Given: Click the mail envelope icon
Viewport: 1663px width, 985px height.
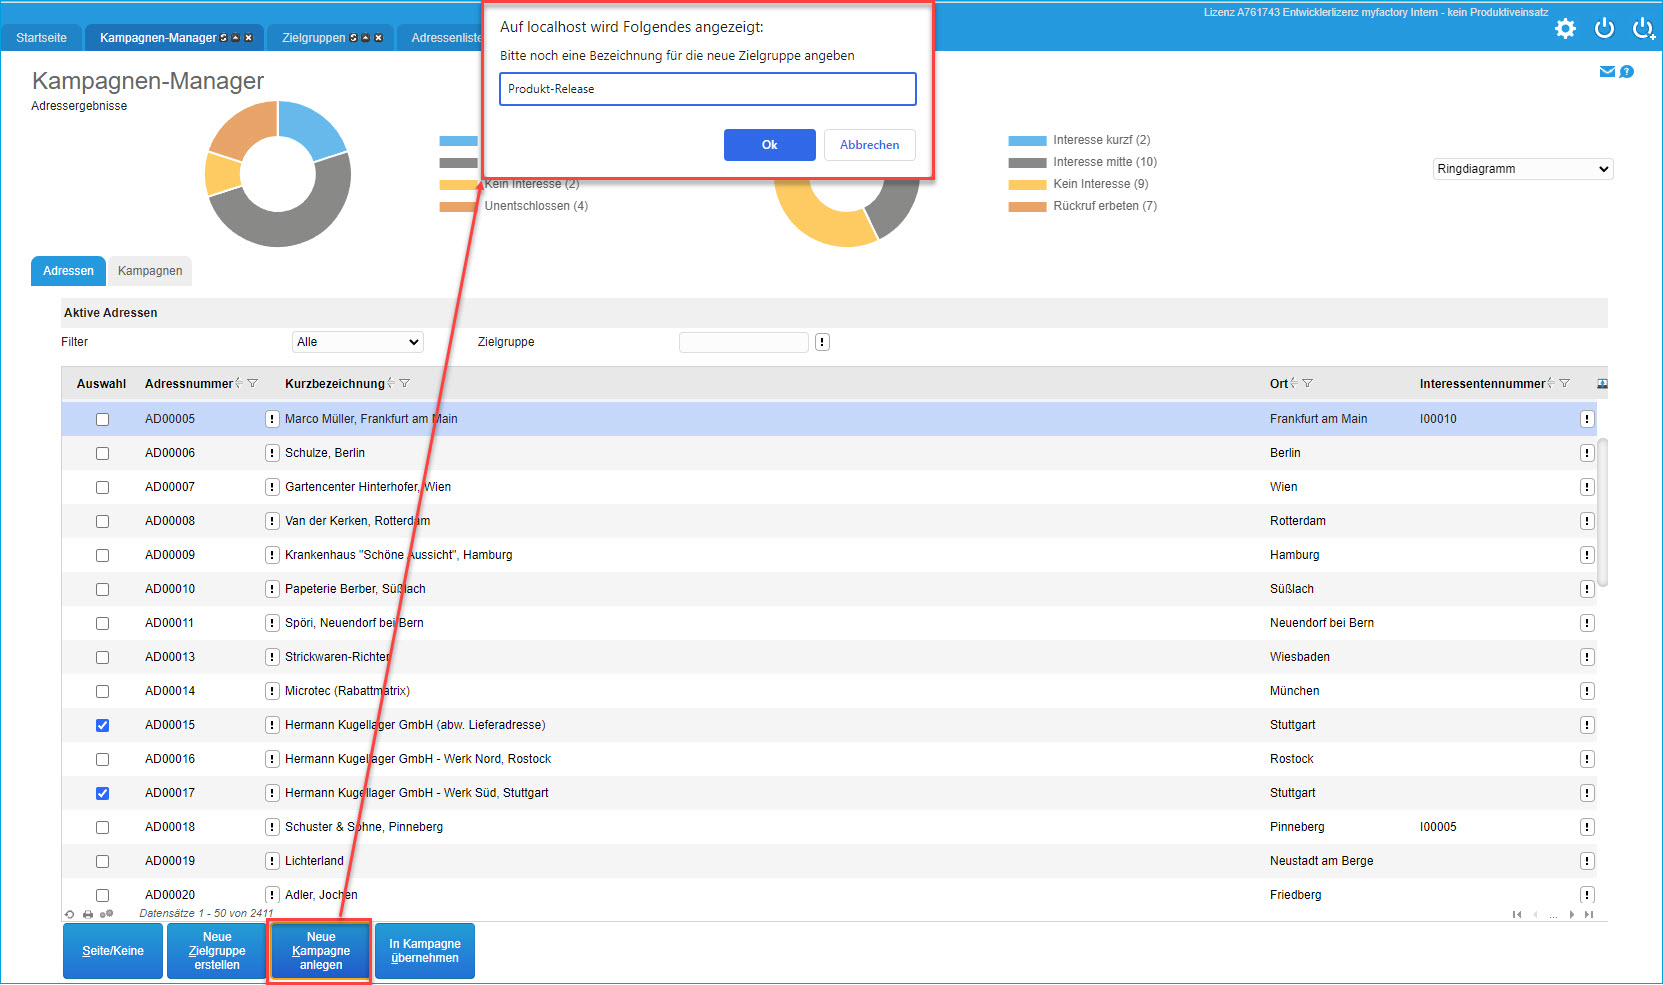Looking at the screenshot, I should point(1607,72).
